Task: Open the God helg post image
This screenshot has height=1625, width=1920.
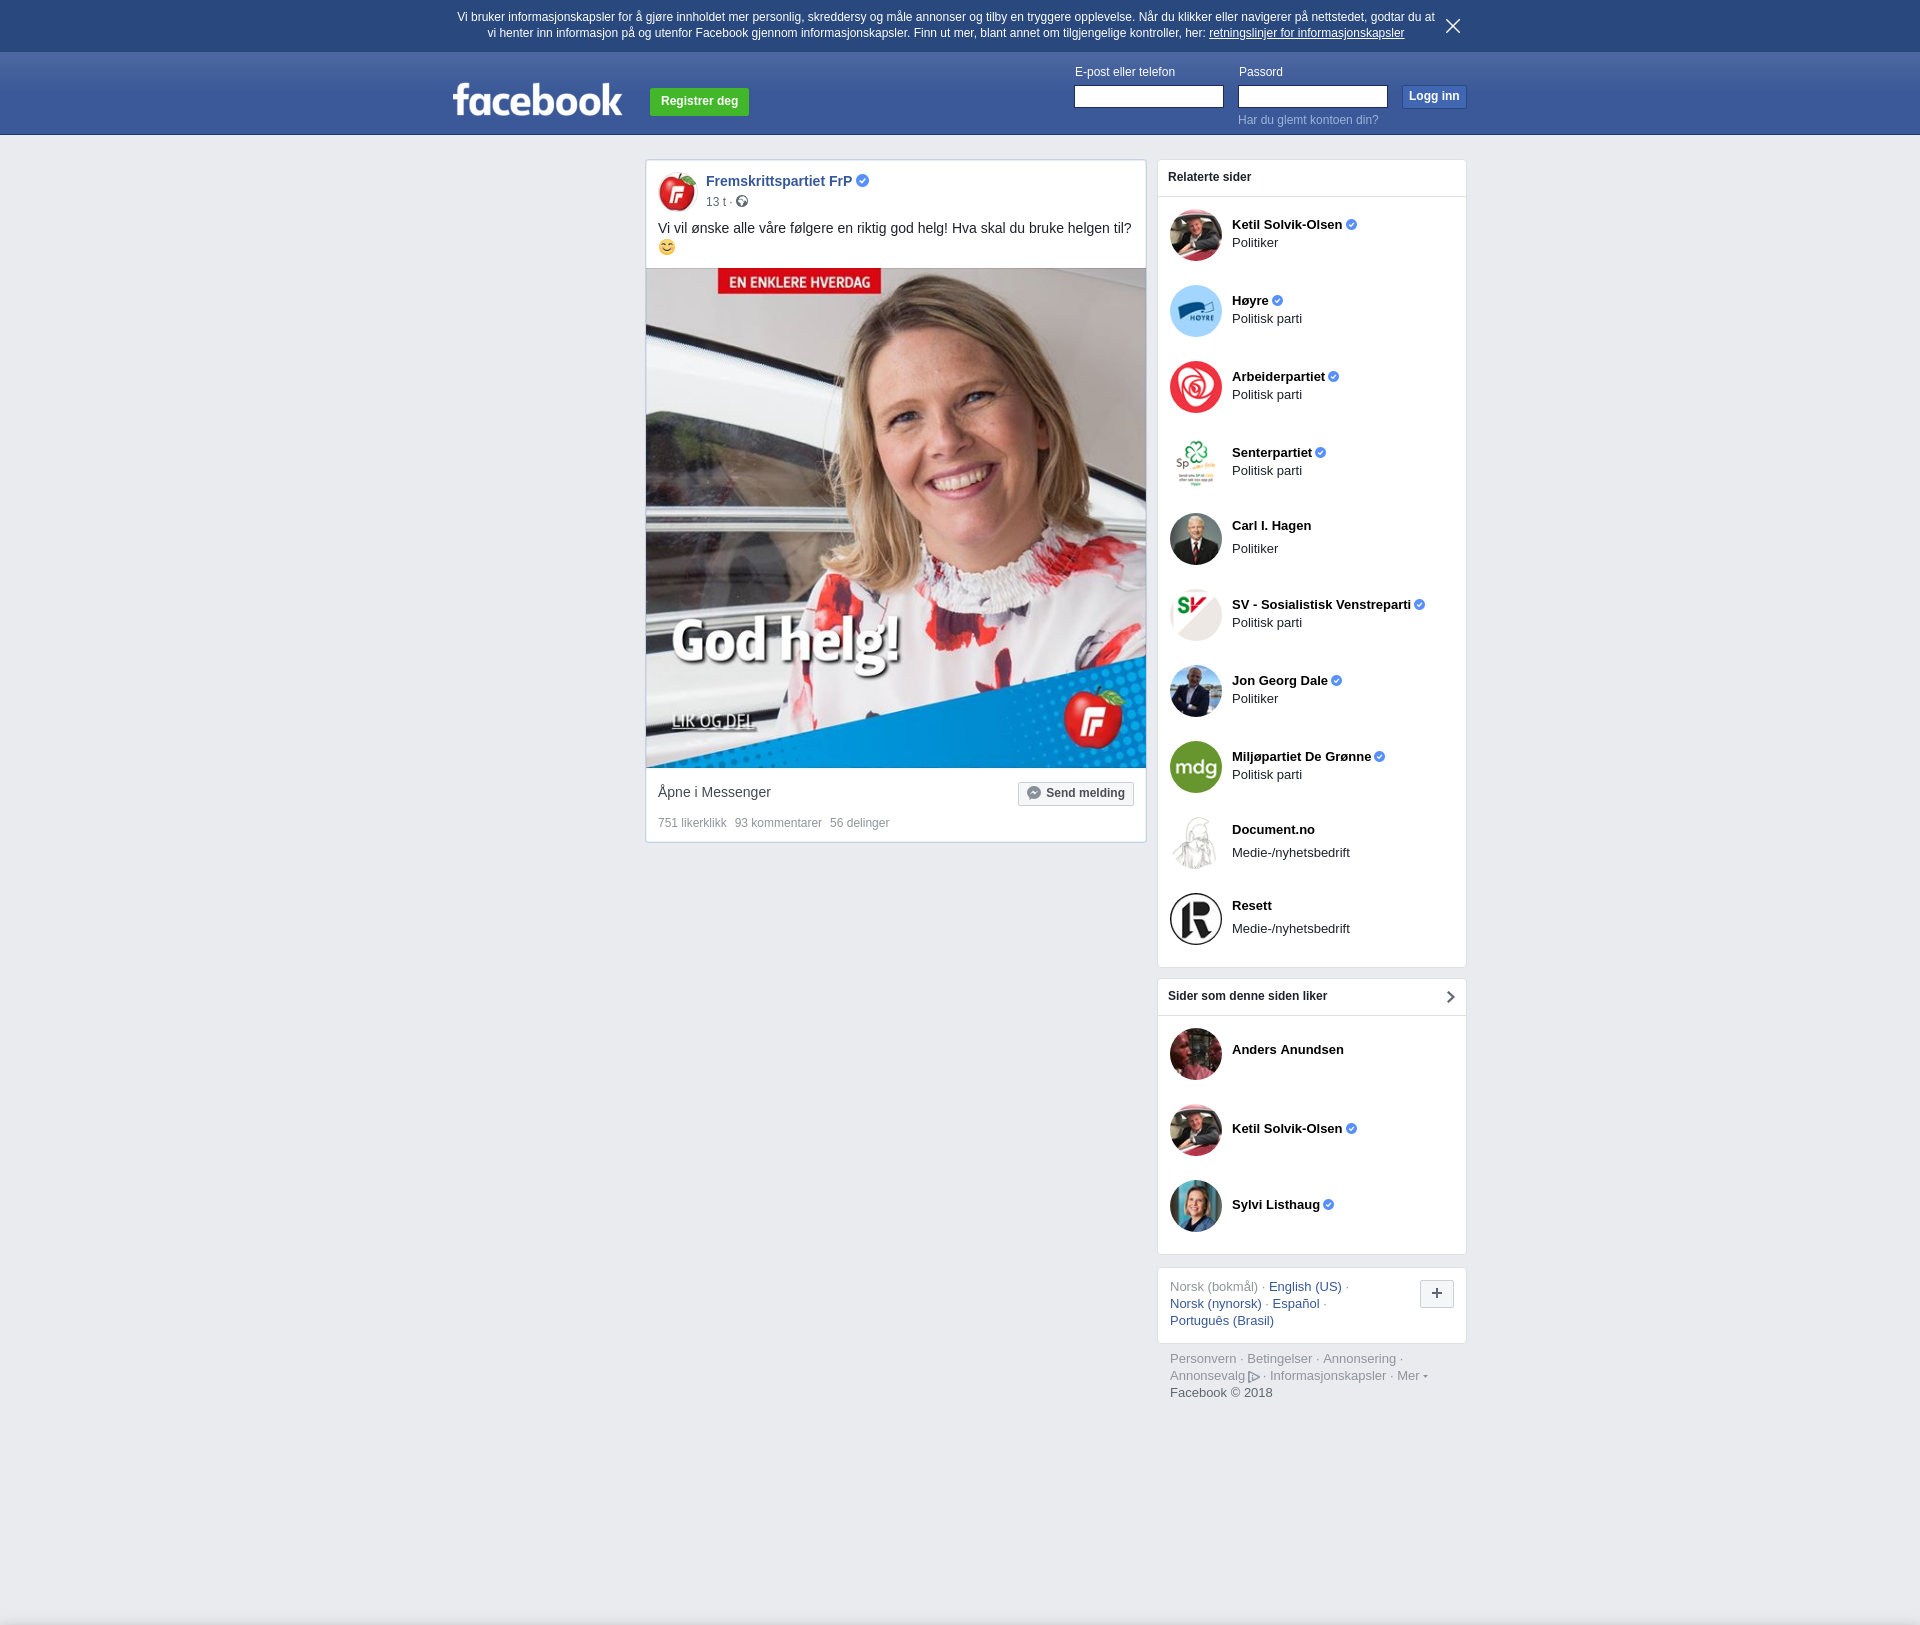Action: click(896, 518)
